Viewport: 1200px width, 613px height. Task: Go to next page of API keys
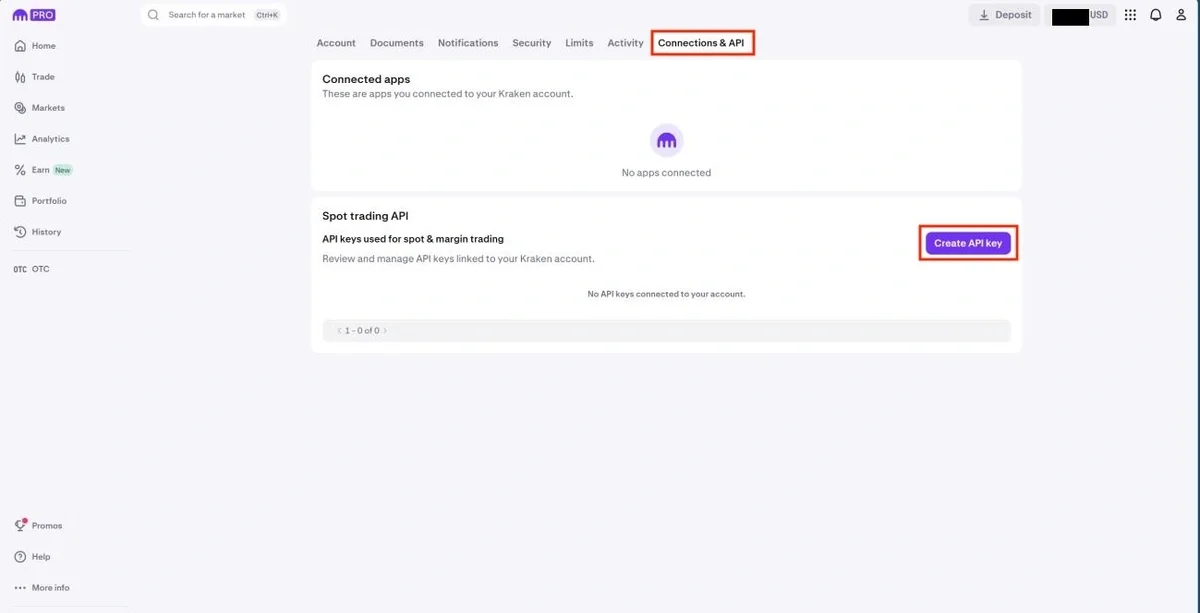tap(385, 330)
